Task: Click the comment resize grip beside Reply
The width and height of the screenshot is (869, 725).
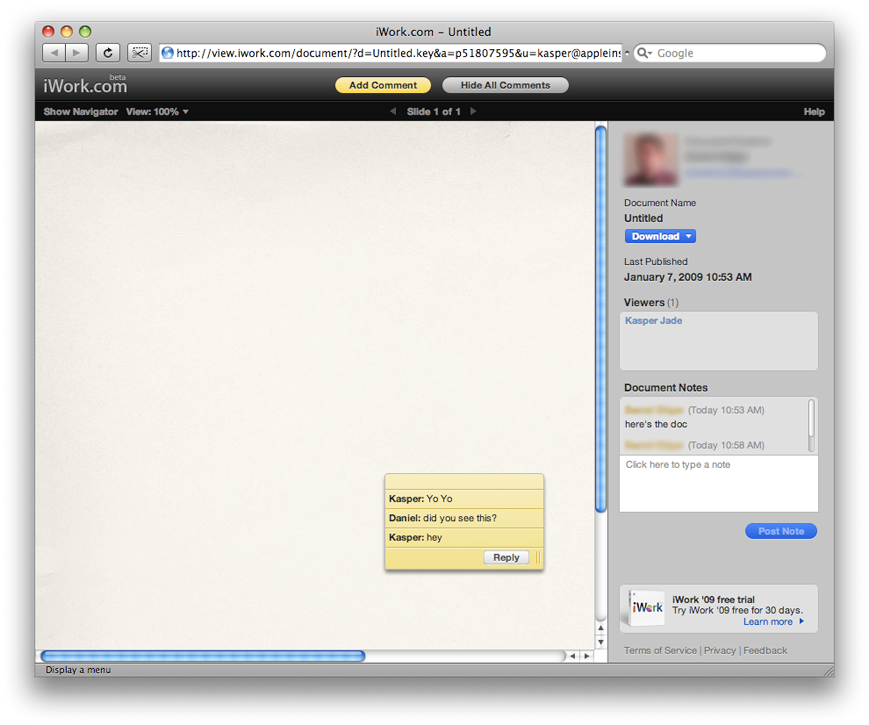Action: coord(538,557)
